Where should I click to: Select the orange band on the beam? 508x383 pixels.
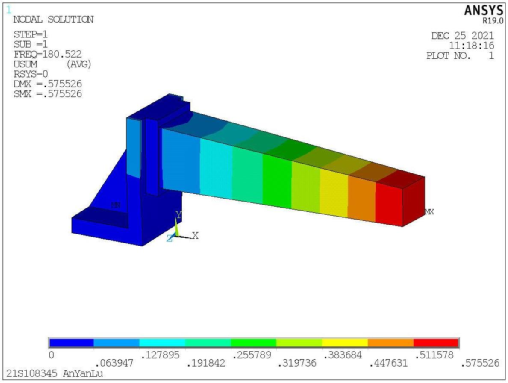pyautogui.click(x=362, y=198)
